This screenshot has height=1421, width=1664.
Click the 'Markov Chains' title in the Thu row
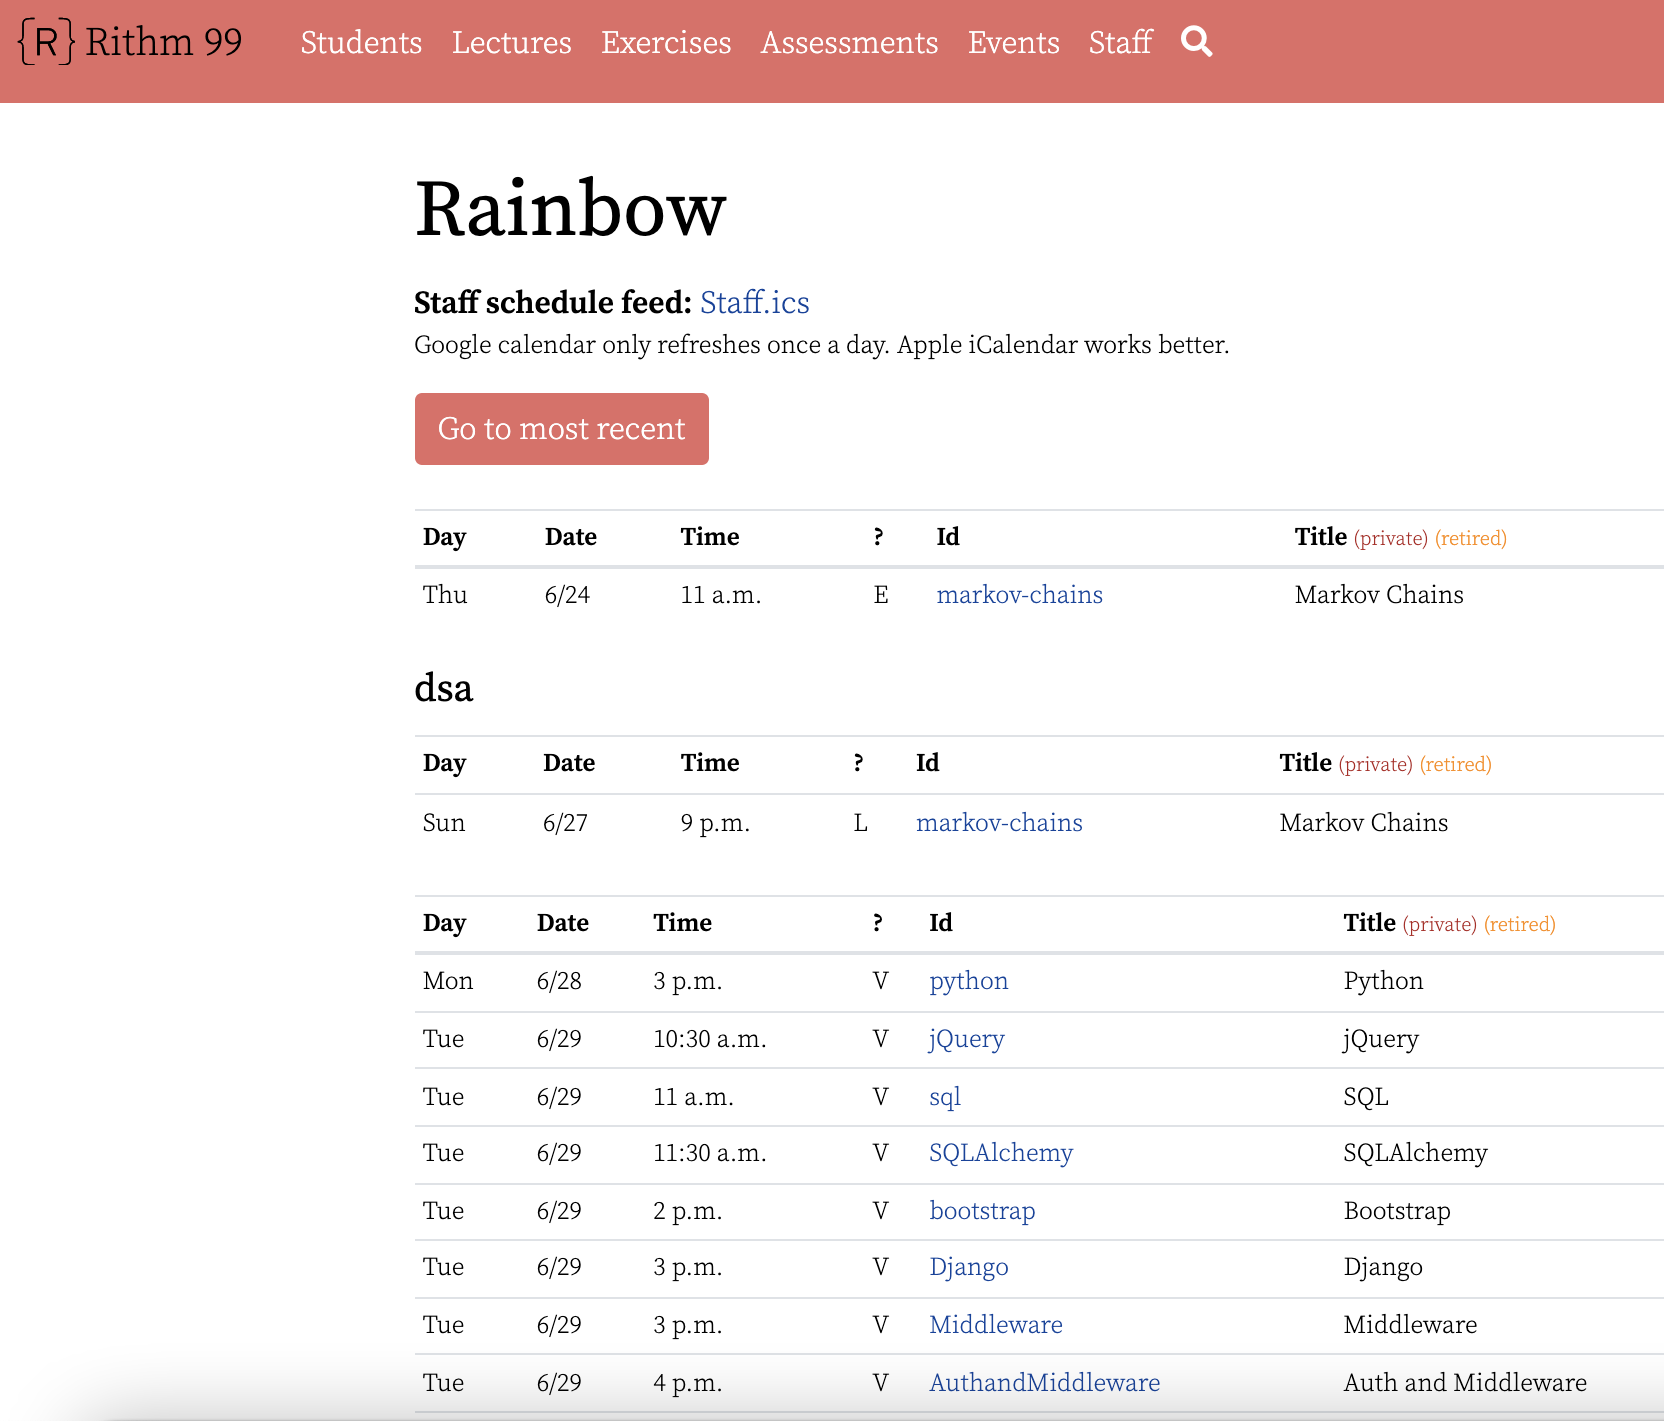point(1379,595)
